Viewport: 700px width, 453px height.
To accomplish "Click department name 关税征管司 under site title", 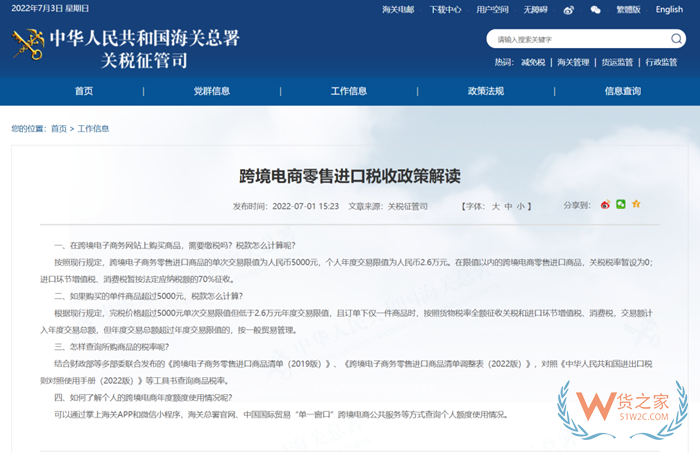I will (144, 61).
